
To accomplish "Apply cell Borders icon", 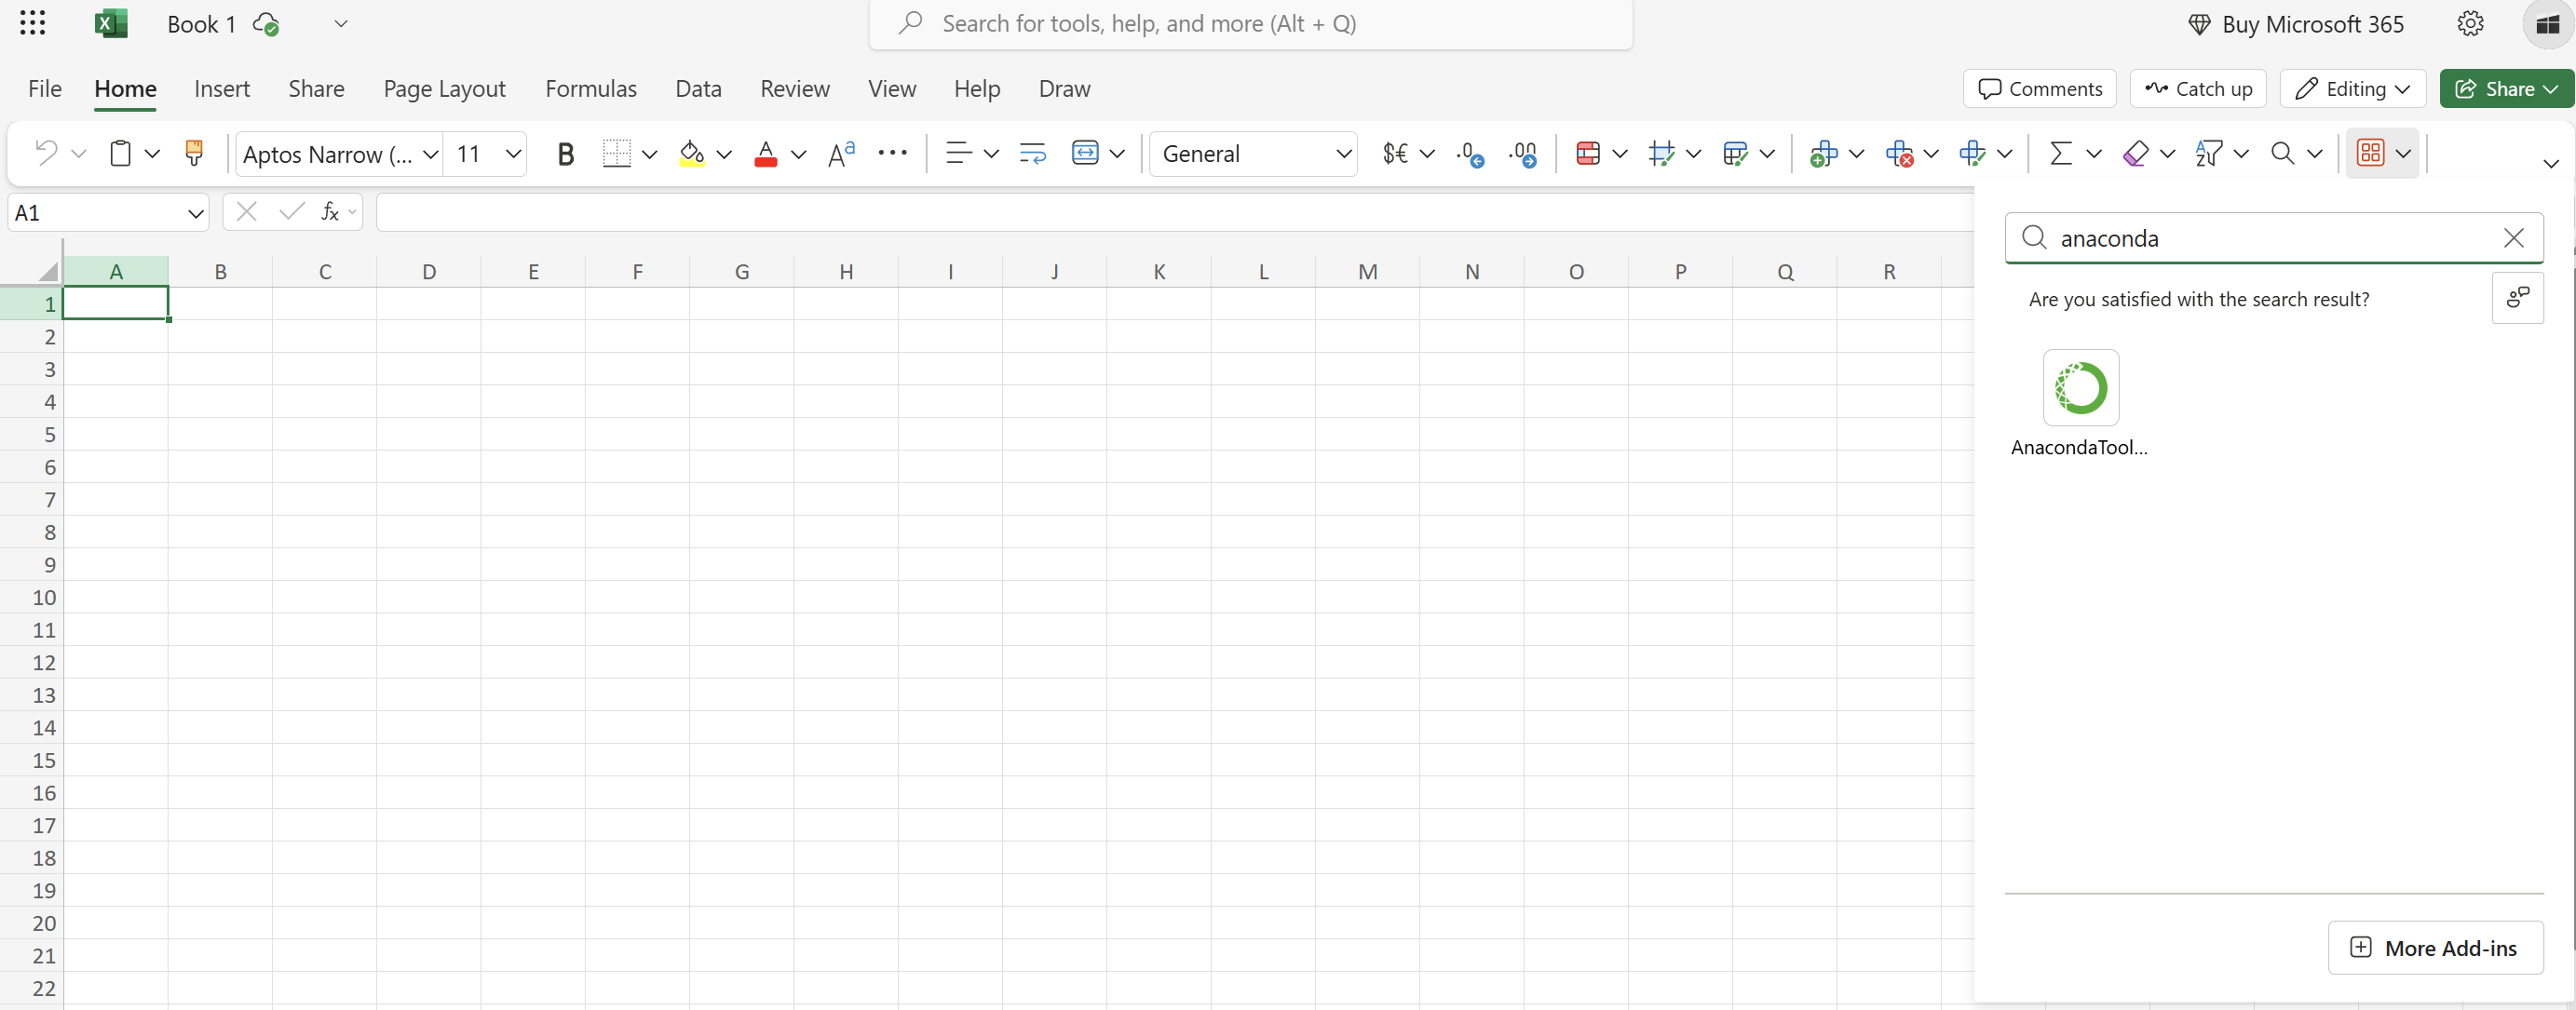I will click(x=617, y=153).
